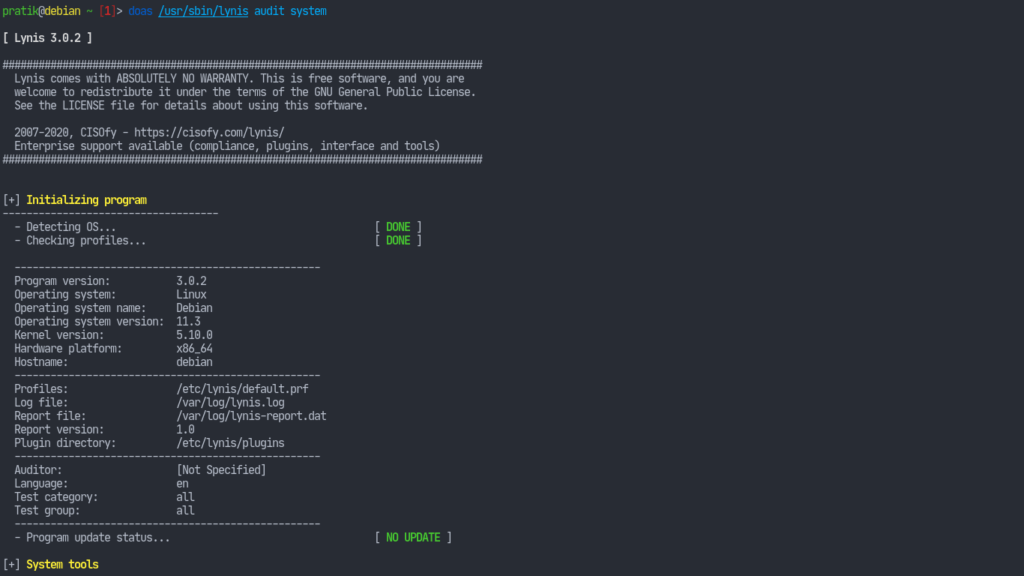The height and width of the screenshot is (576, 1024).
Task: Click Program version value '3.0.2'
Action: click(191, 281)
